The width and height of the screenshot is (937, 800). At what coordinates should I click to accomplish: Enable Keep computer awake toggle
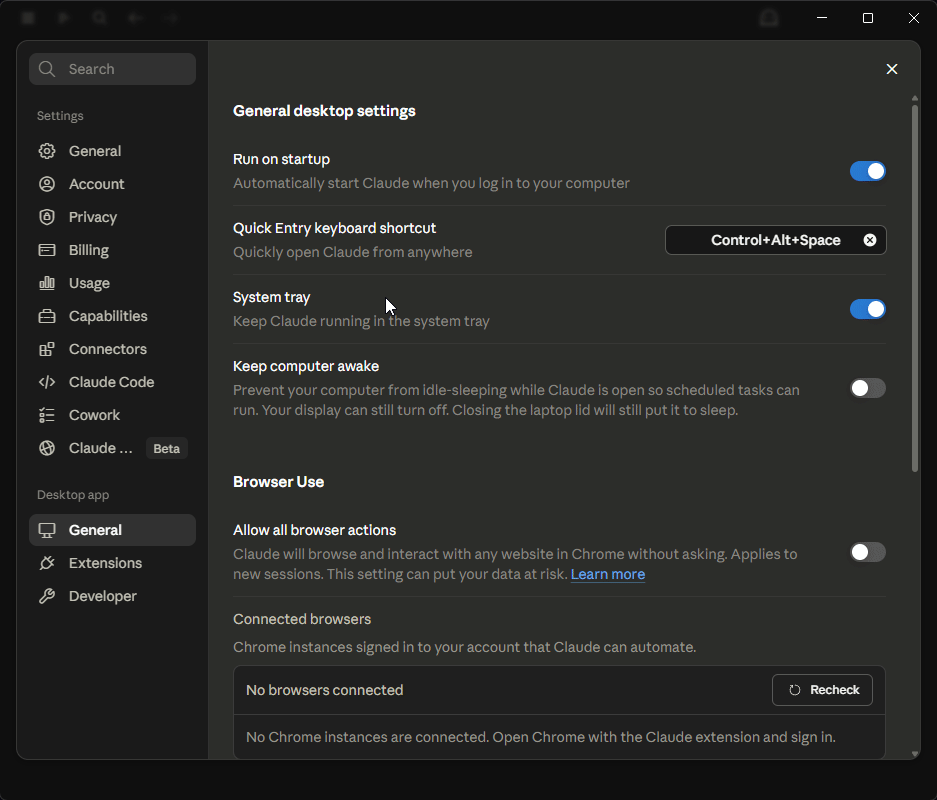pyautogui.click(x=868, y=388)
